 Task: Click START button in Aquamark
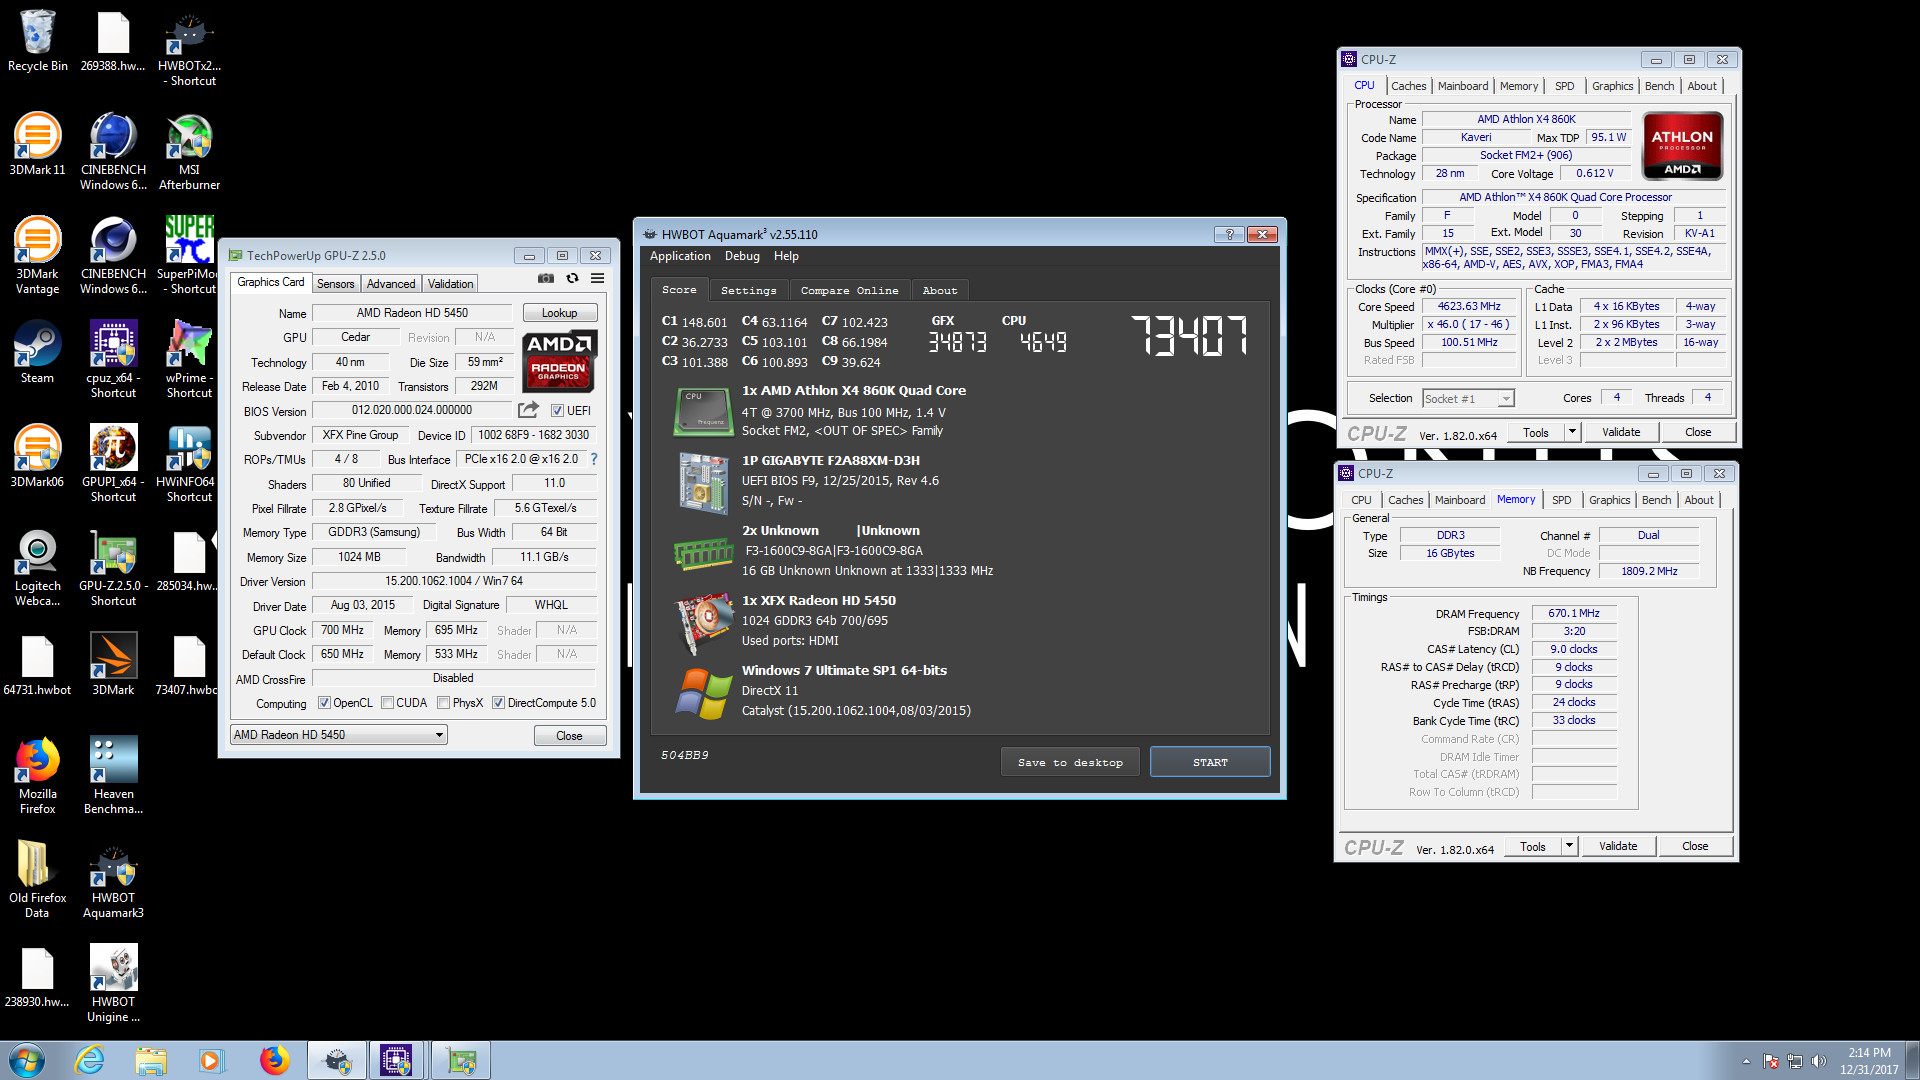click(x=1210, y=762)
